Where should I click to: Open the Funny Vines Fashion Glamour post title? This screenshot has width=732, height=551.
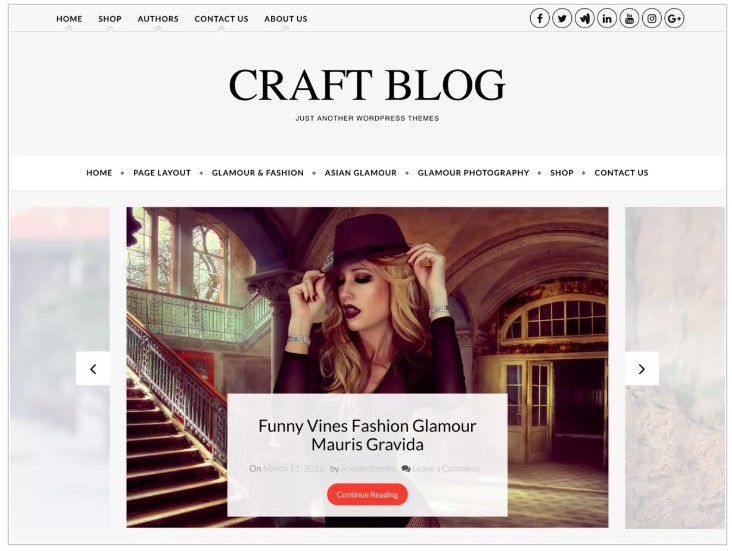[x=367, y=435]
